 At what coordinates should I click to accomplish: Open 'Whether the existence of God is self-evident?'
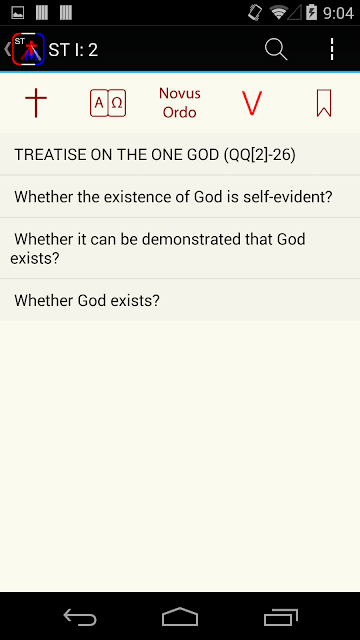click(180, 197)
